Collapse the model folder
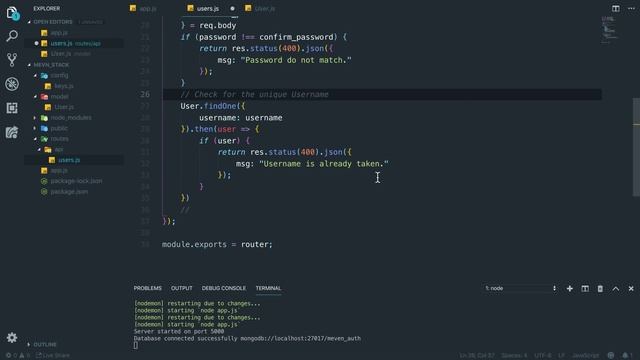640x360 pixels. (35, 97)
